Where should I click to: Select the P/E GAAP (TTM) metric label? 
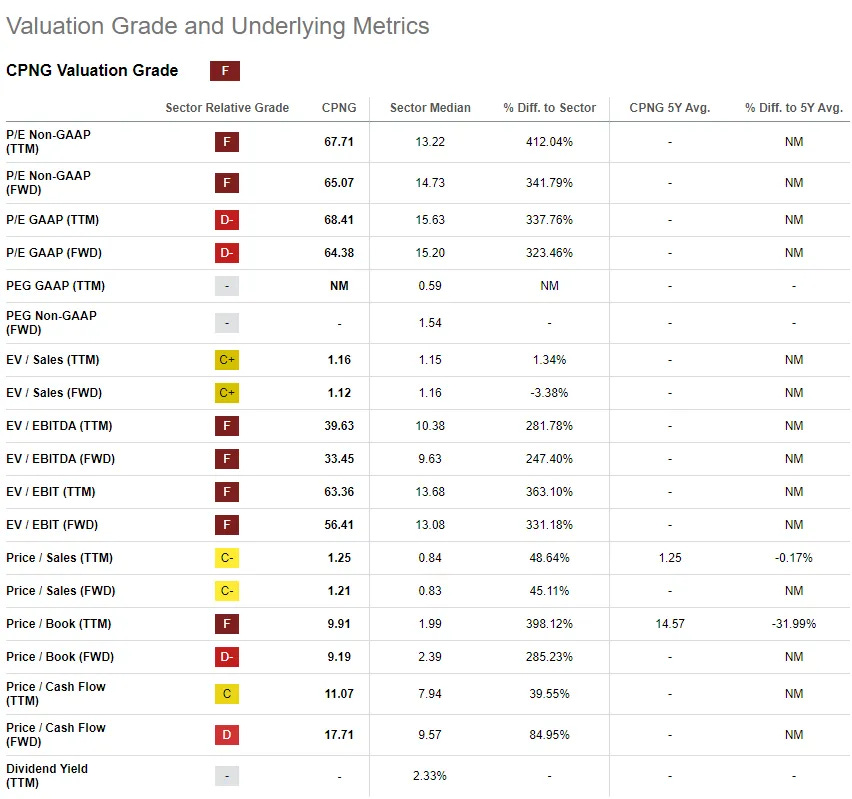coord(53,220)
